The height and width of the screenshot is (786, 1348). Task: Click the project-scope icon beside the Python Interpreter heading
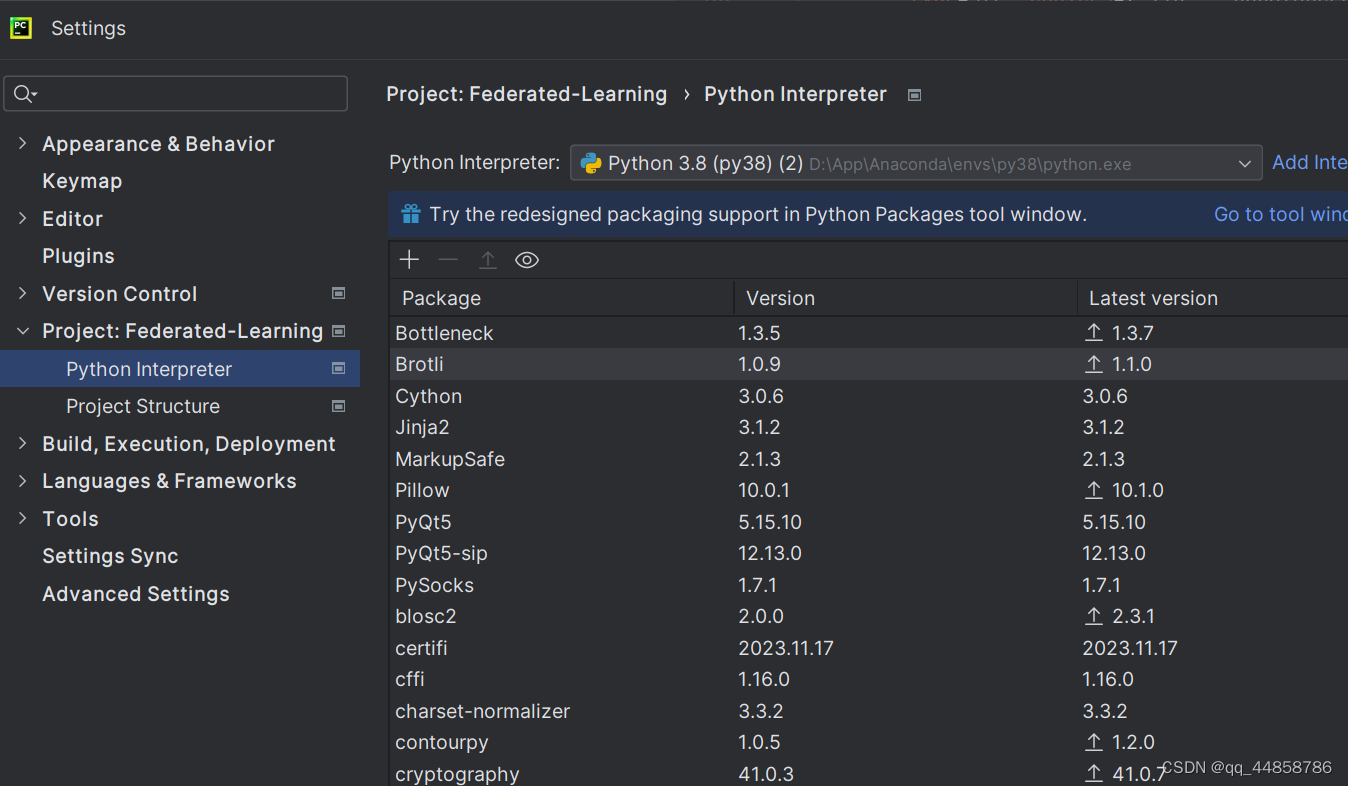coord(914,95)
